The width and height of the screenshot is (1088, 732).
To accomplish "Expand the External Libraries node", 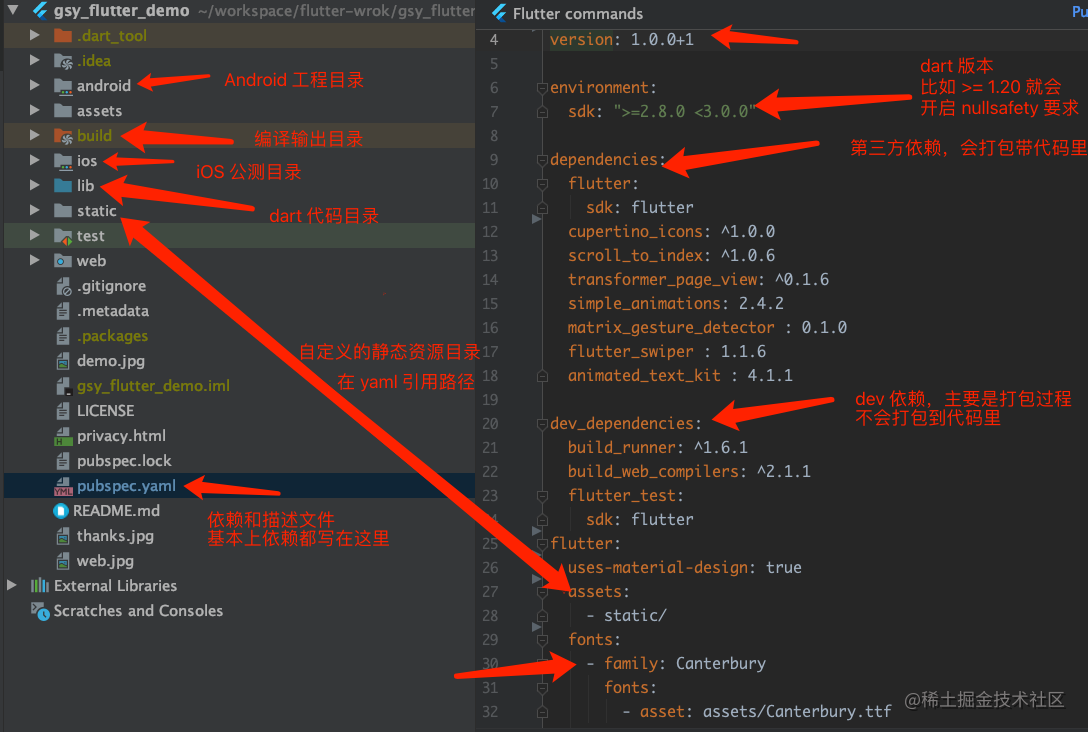I will pyautogui.click(x=12, y=586).
